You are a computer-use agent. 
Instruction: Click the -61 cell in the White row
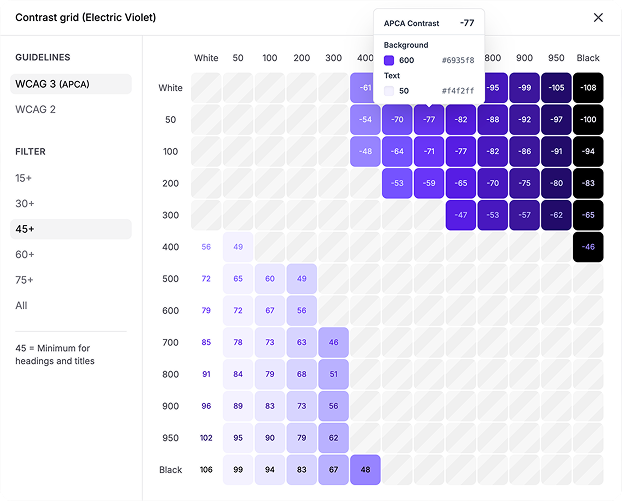point(365,88)
